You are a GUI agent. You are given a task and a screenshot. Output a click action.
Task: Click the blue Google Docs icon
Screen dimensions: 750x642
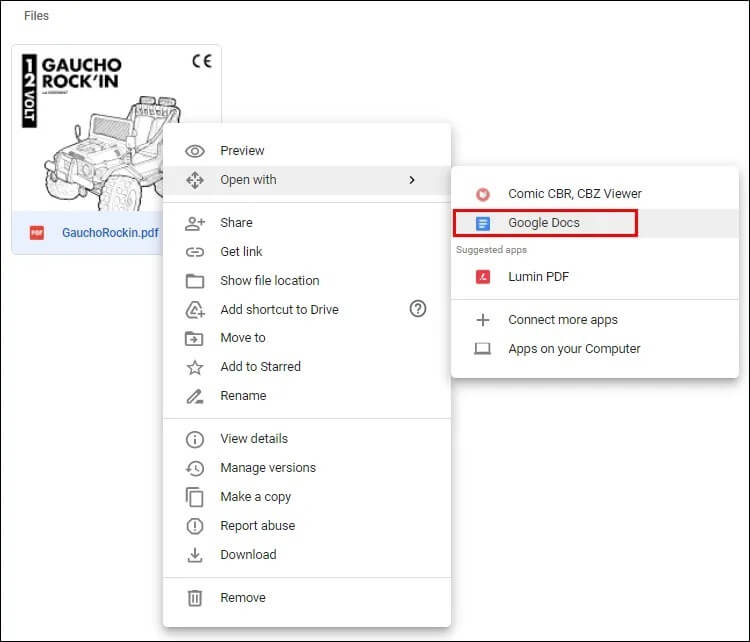pyautogui.click(x=483, y=223)
